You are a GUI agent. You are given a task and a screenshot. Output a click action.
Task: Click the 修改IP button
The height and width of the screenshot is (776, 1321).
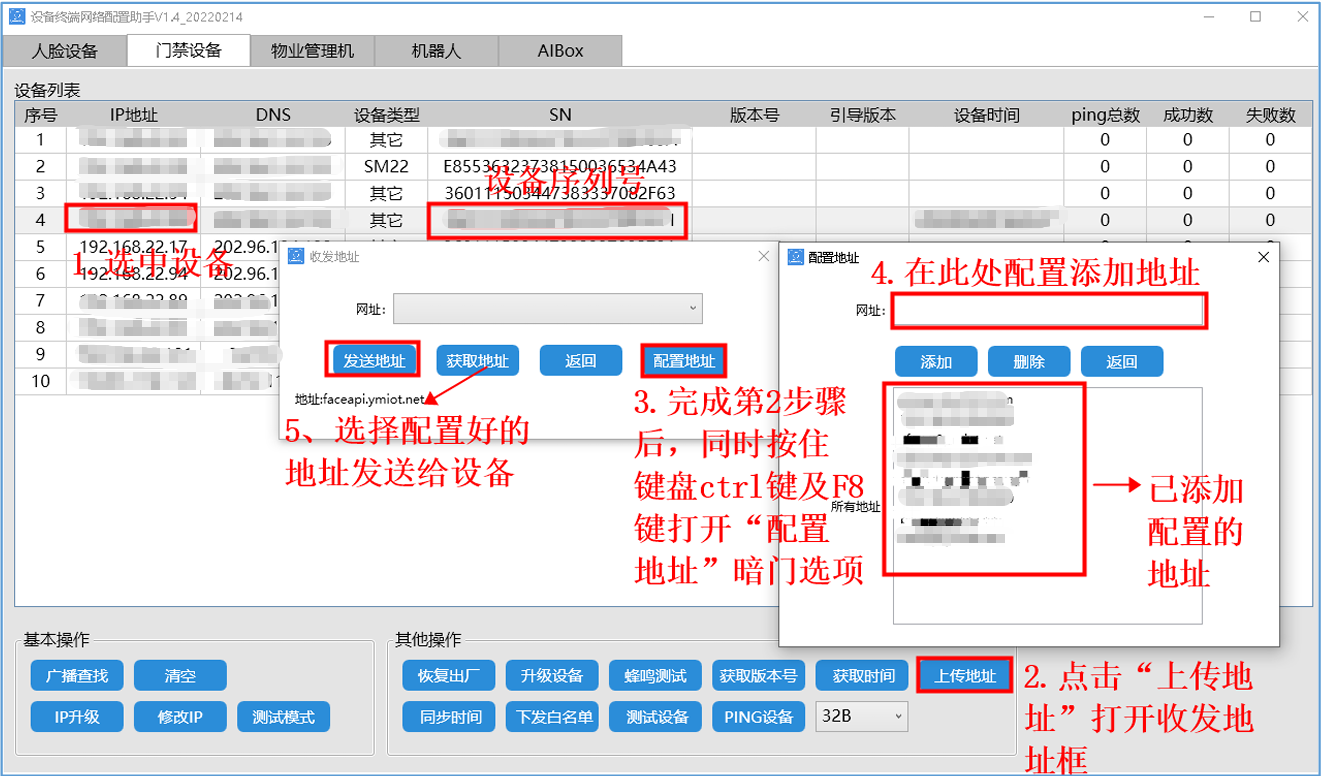[180, 717]
